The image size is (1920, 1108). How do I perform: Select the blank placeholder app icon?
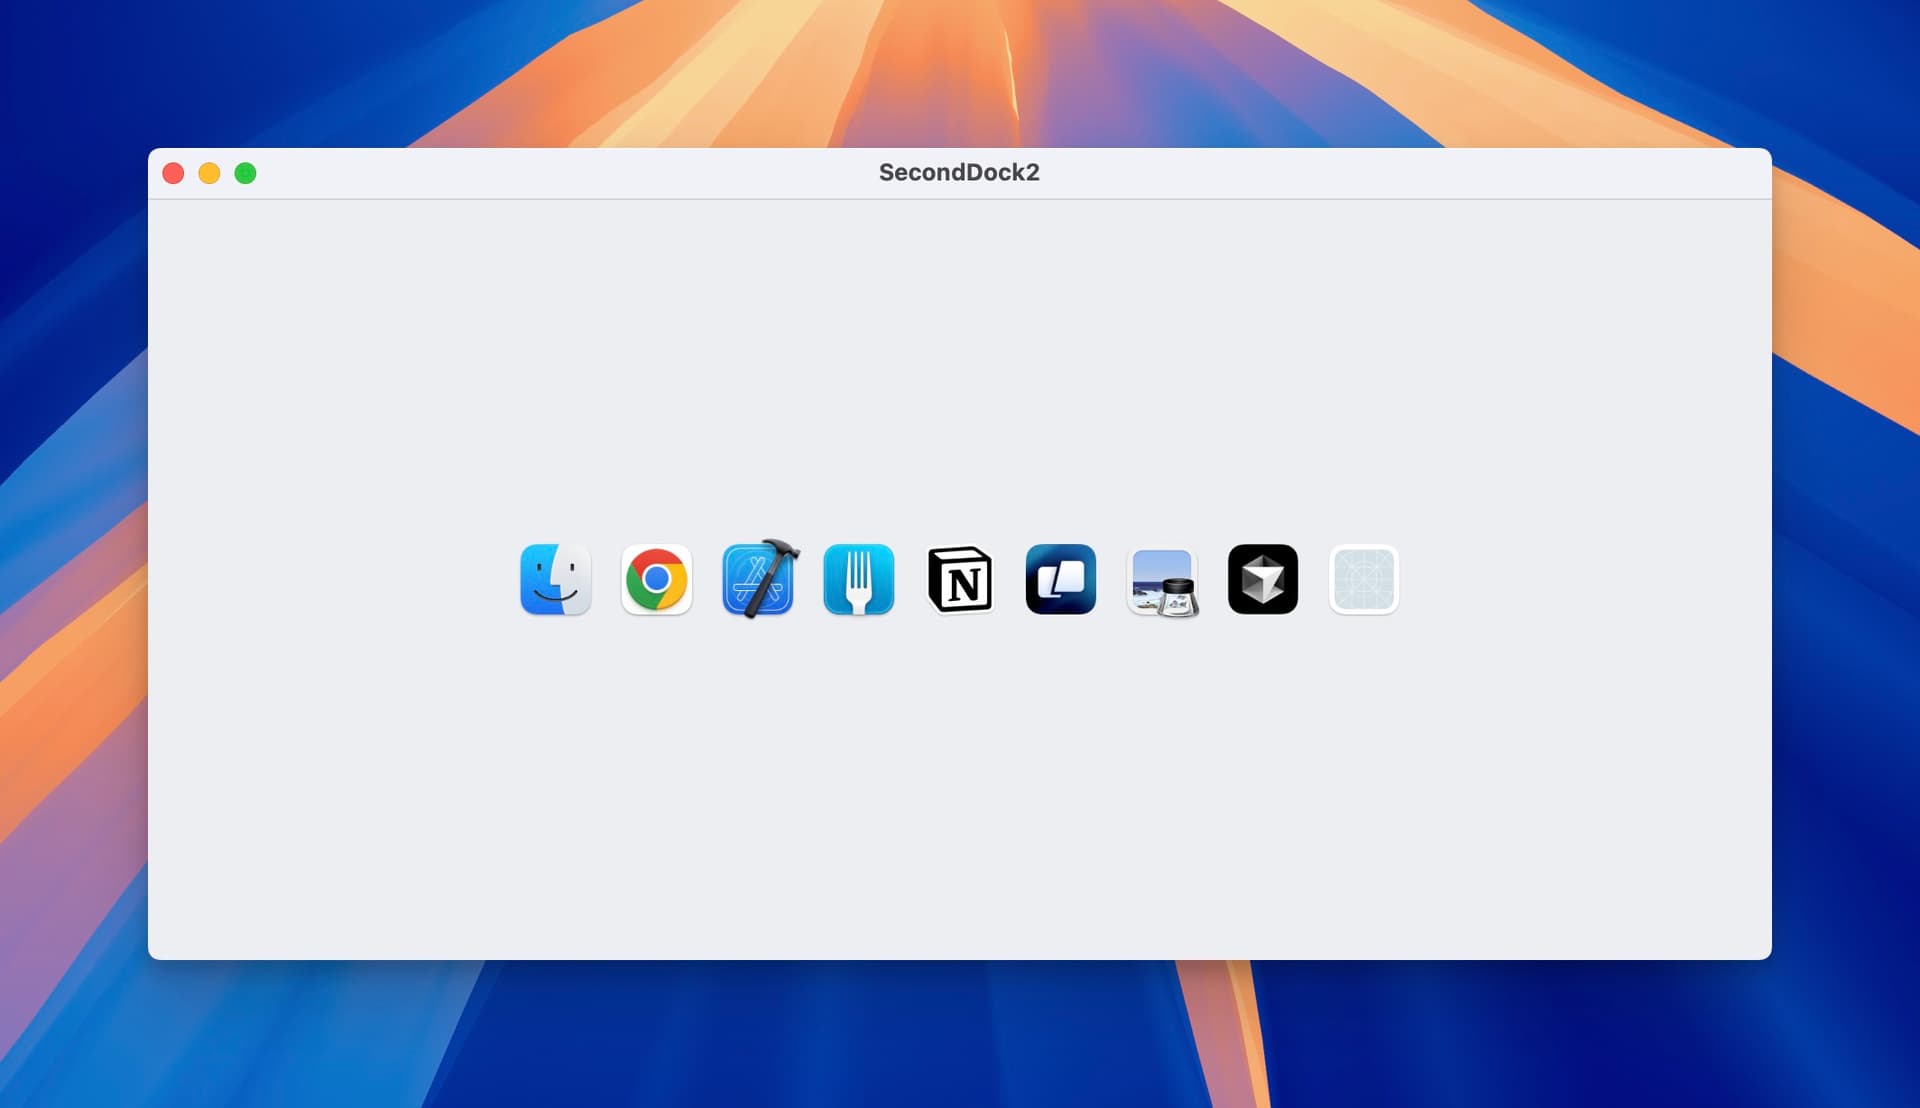(x=1364, y=579)
